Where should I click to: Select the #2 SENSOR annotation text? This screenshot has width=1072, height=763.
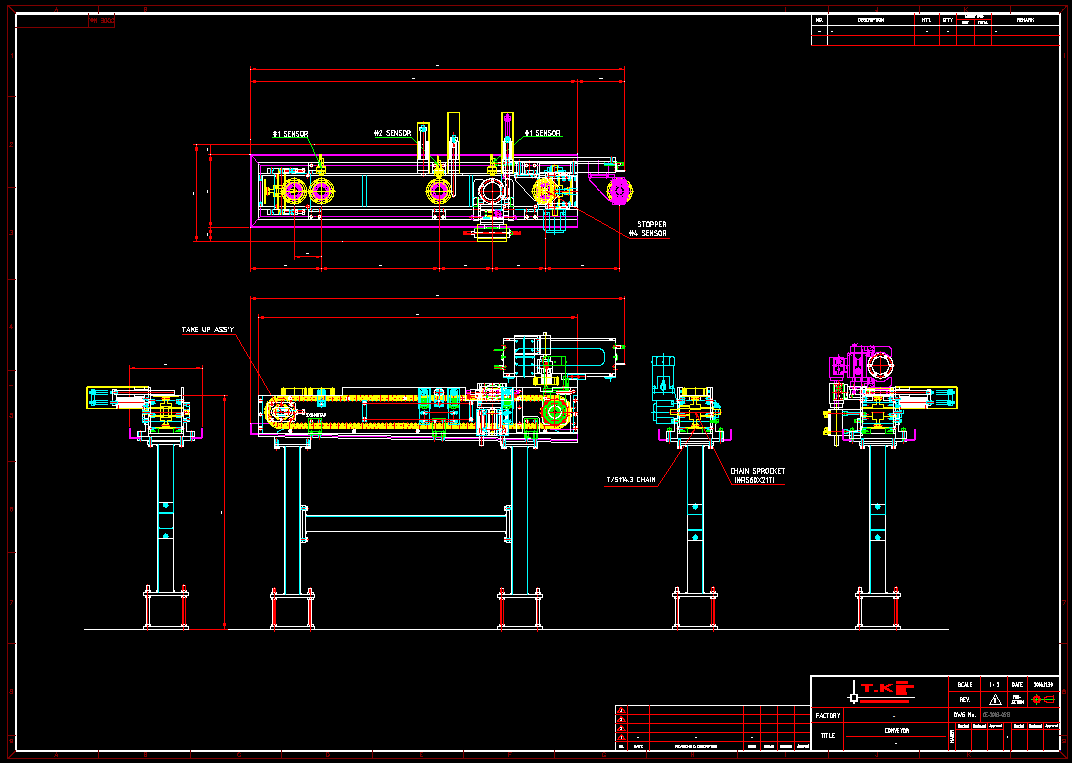coord(392,133)
